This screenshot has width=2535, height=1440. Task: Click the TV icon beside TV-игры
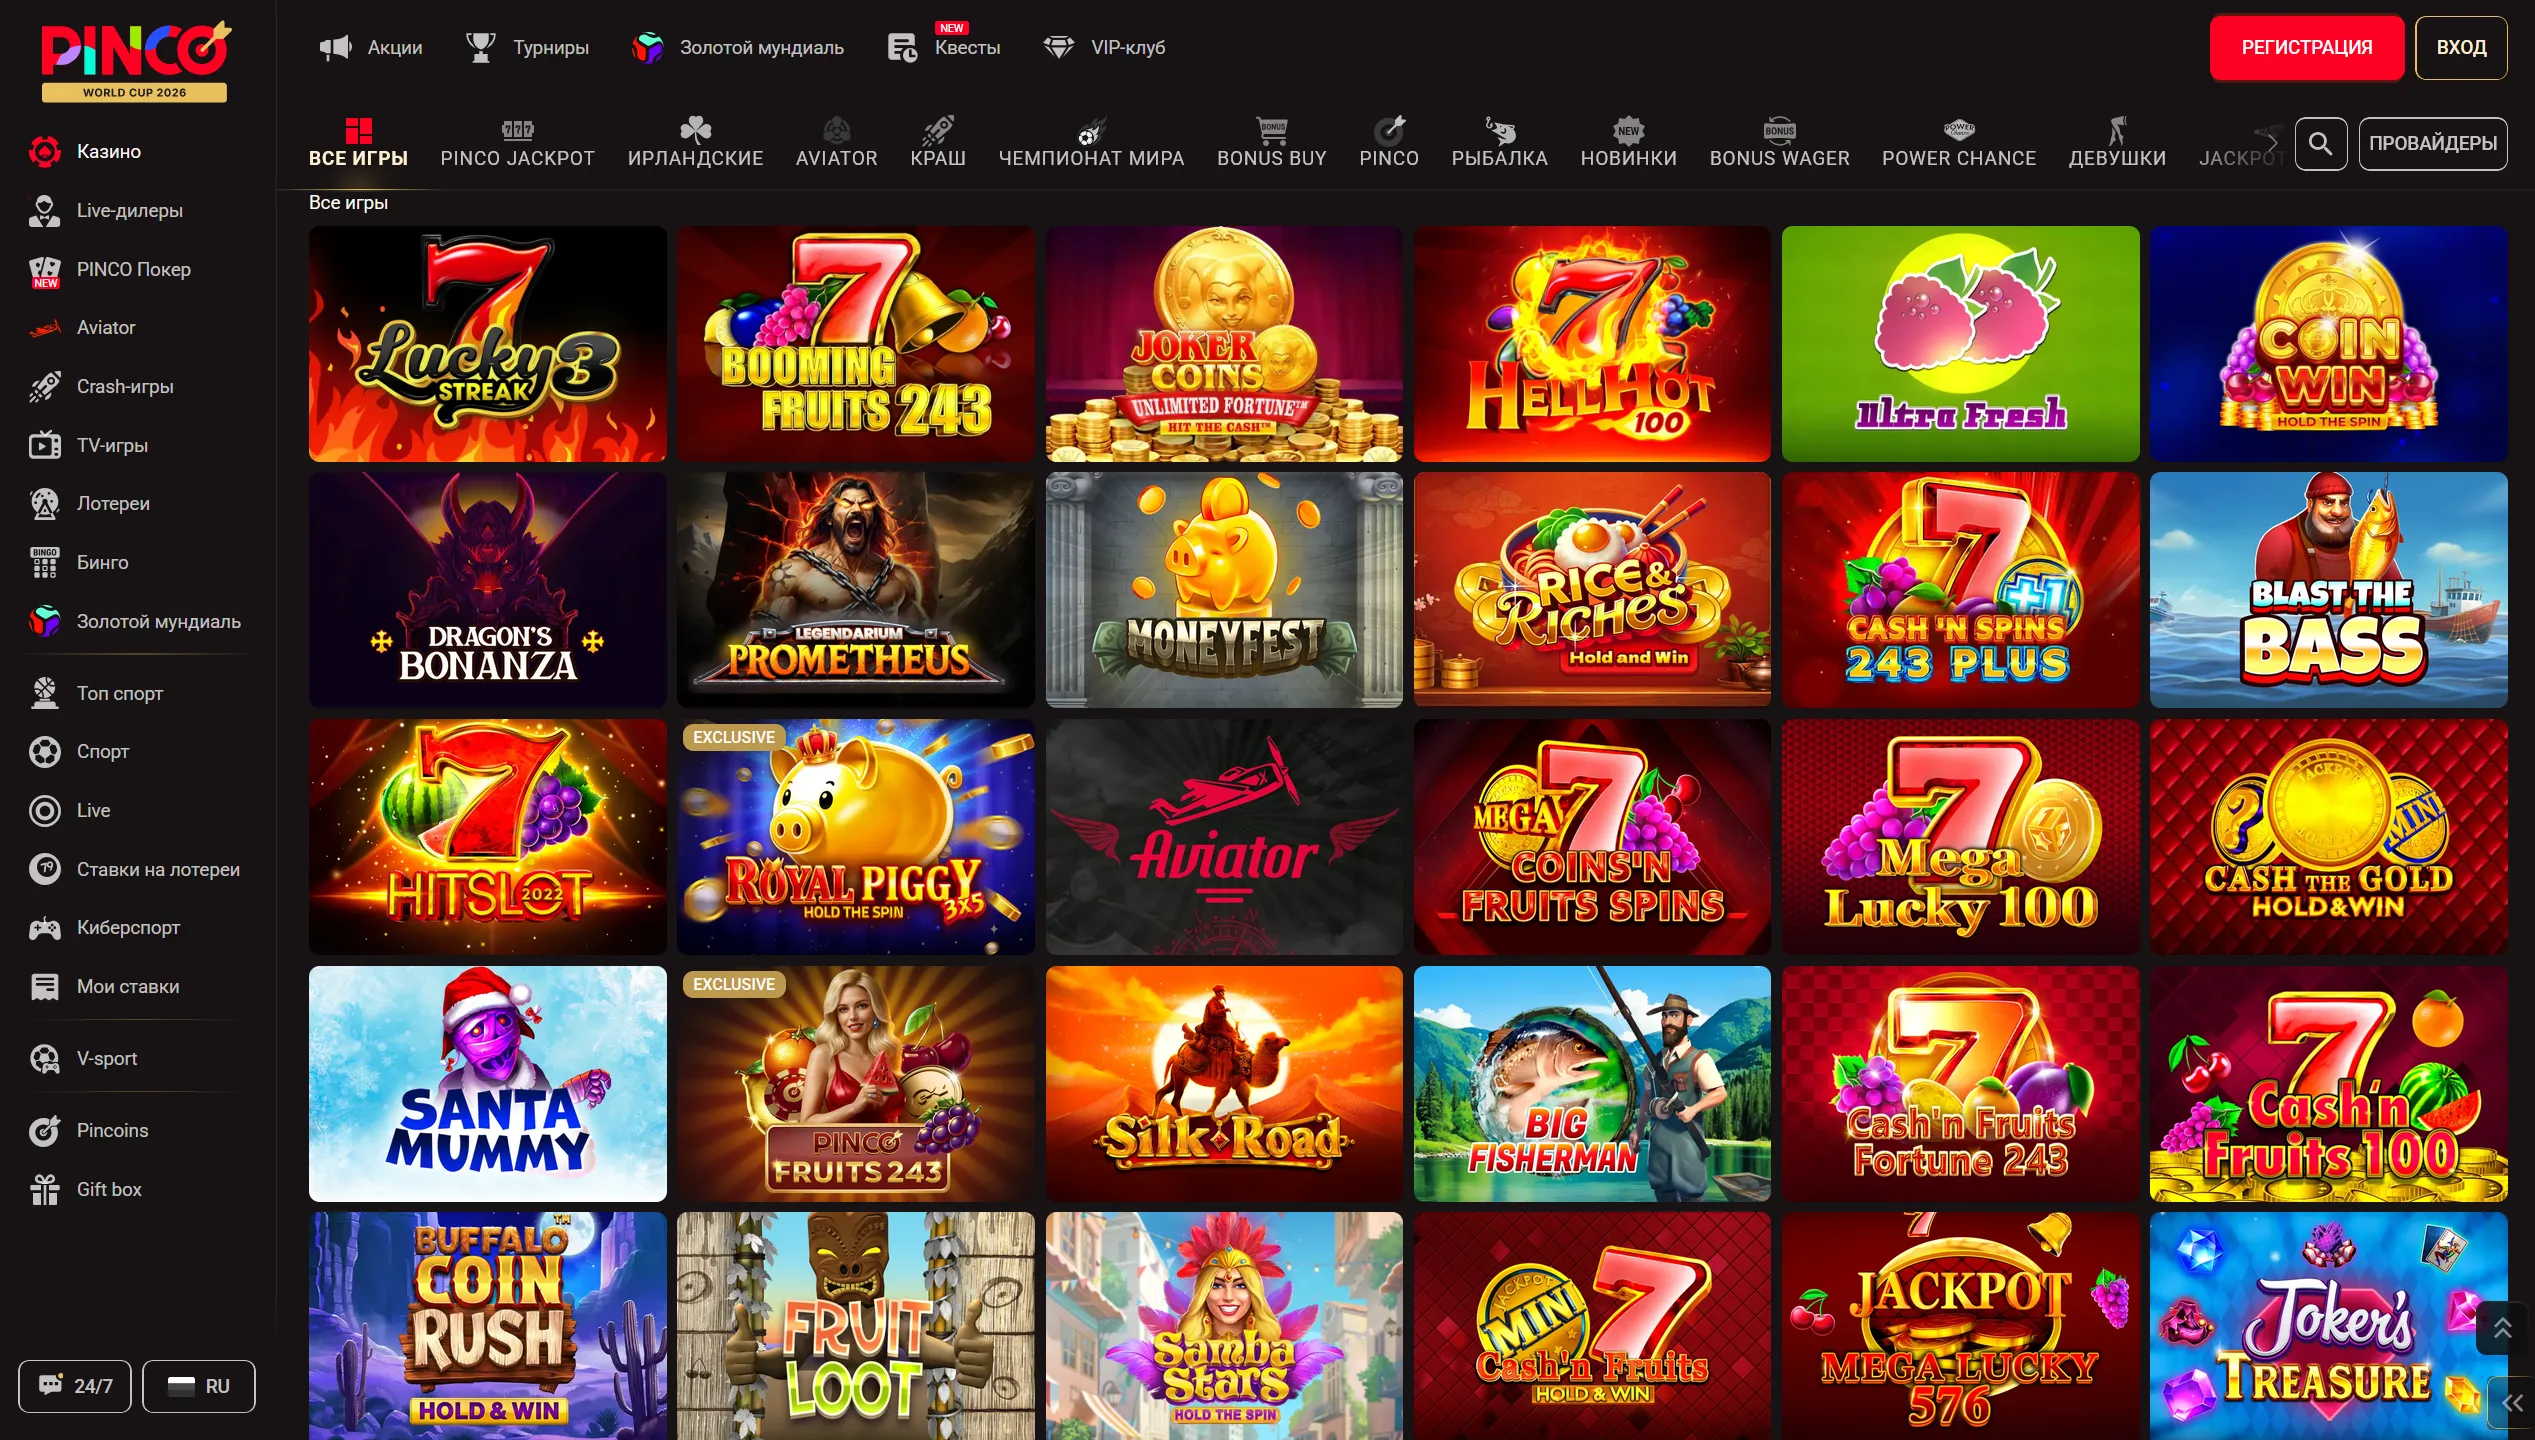[x=44, y=445]
